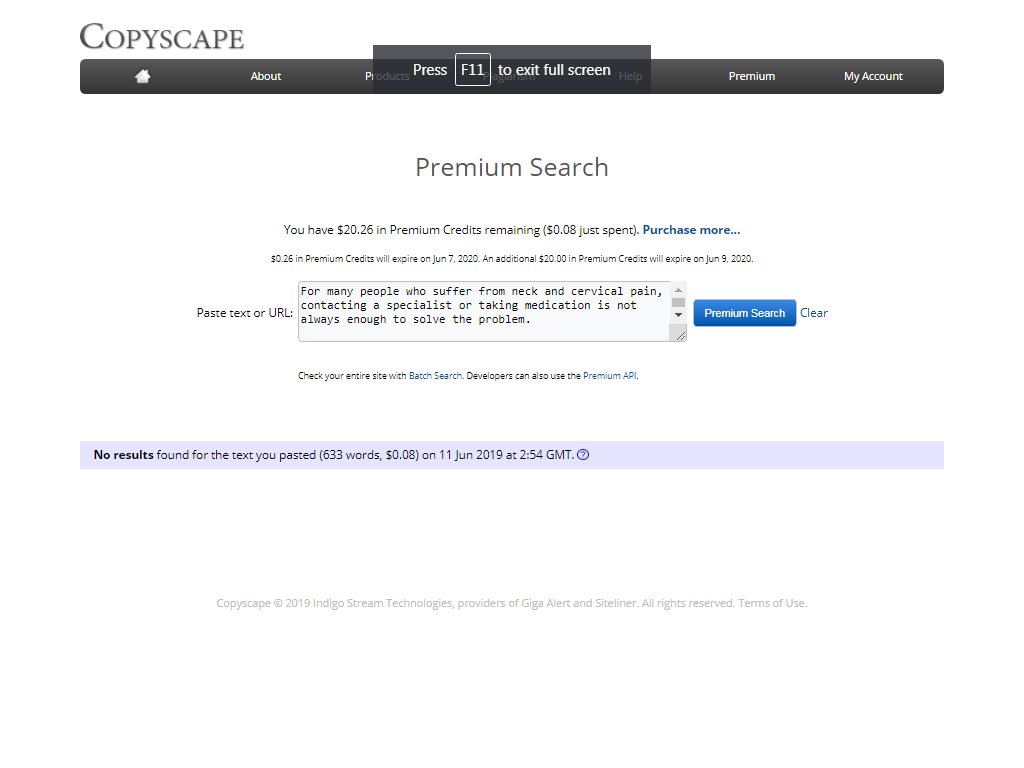Screen dimensions: 1024x768
Task: Open the About menu
Action: coord(266,76)
